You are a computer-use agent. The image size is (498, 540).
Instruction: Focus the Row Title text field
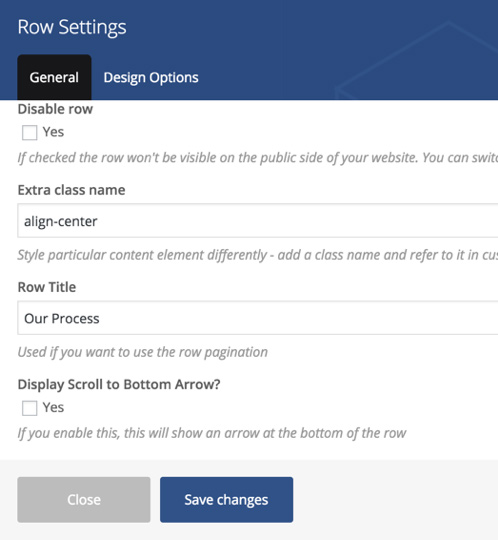[x=258, y=318]
